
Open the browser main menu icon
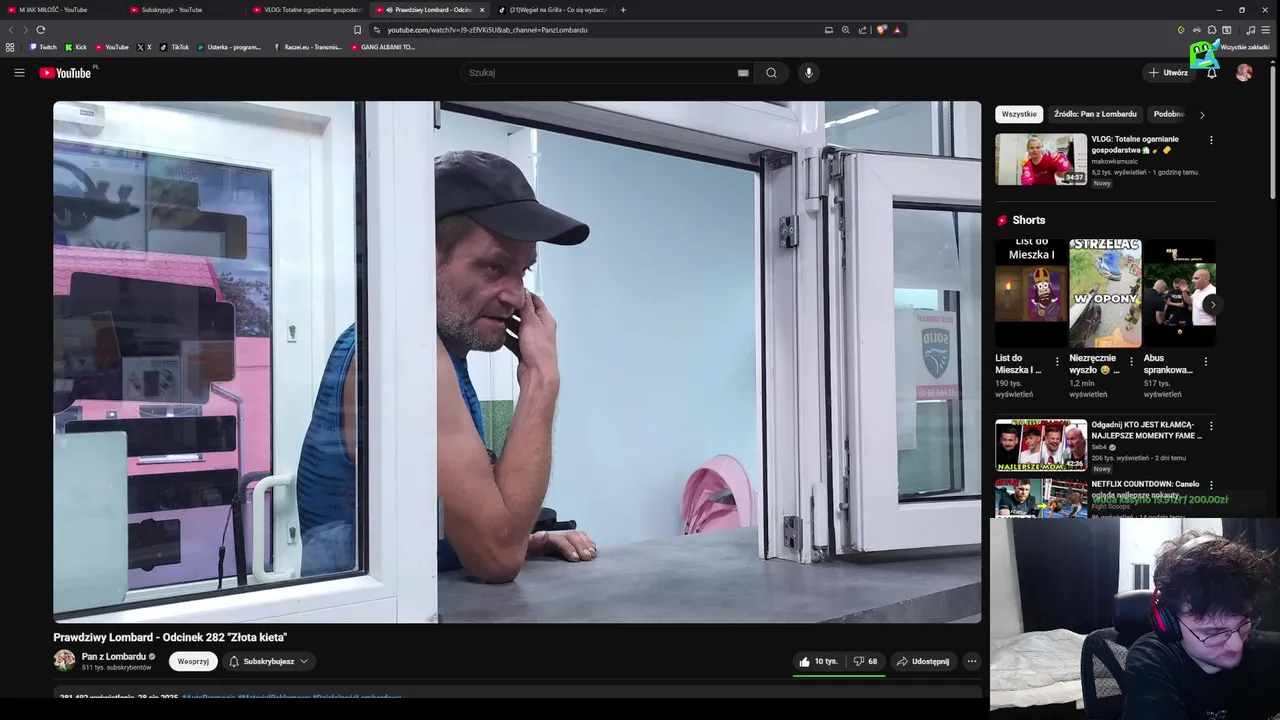[x=1265, y=29]
